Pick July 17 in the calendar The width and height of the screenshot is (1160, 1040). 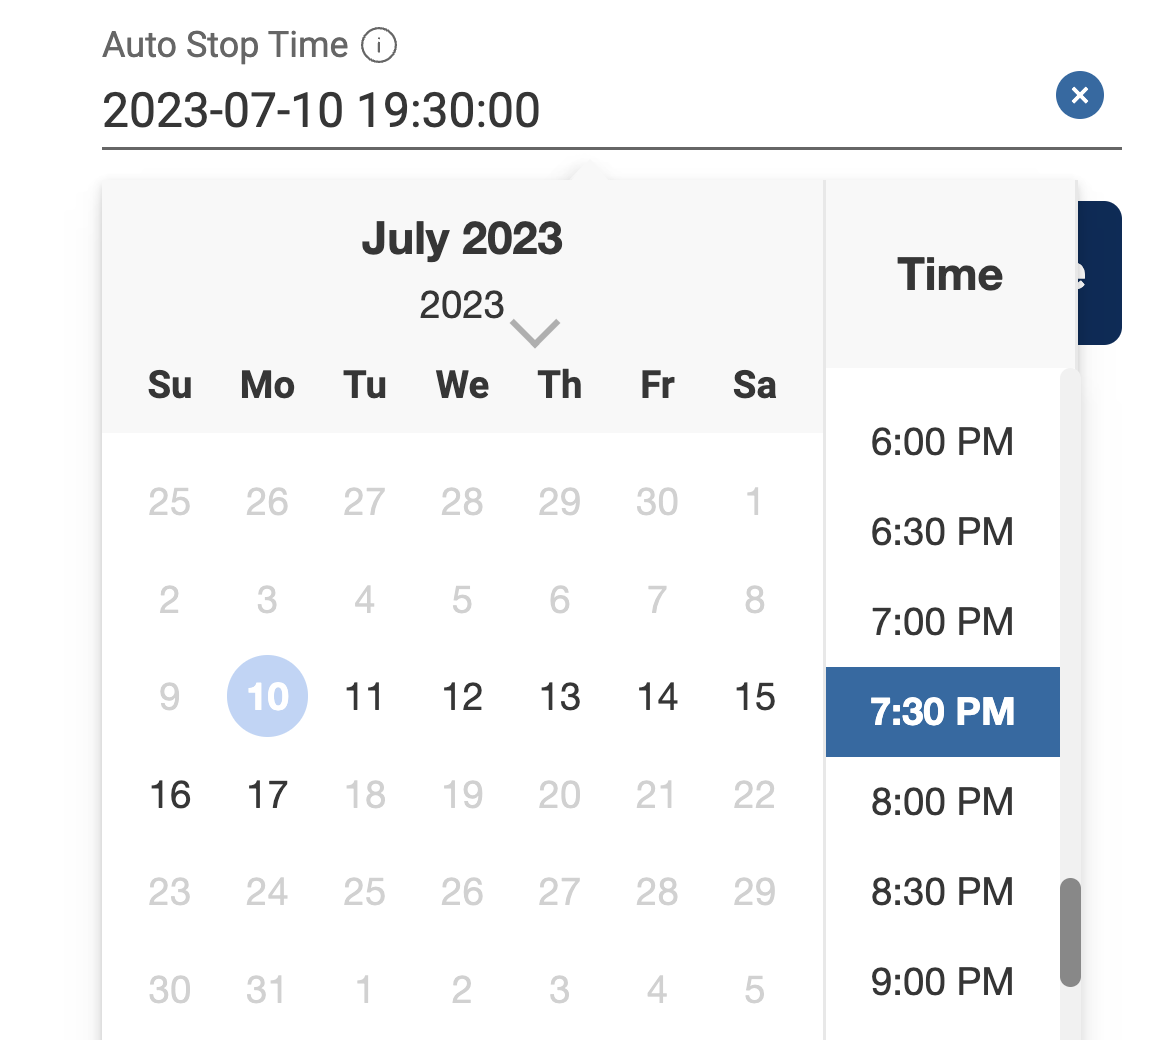click(267, 795)
